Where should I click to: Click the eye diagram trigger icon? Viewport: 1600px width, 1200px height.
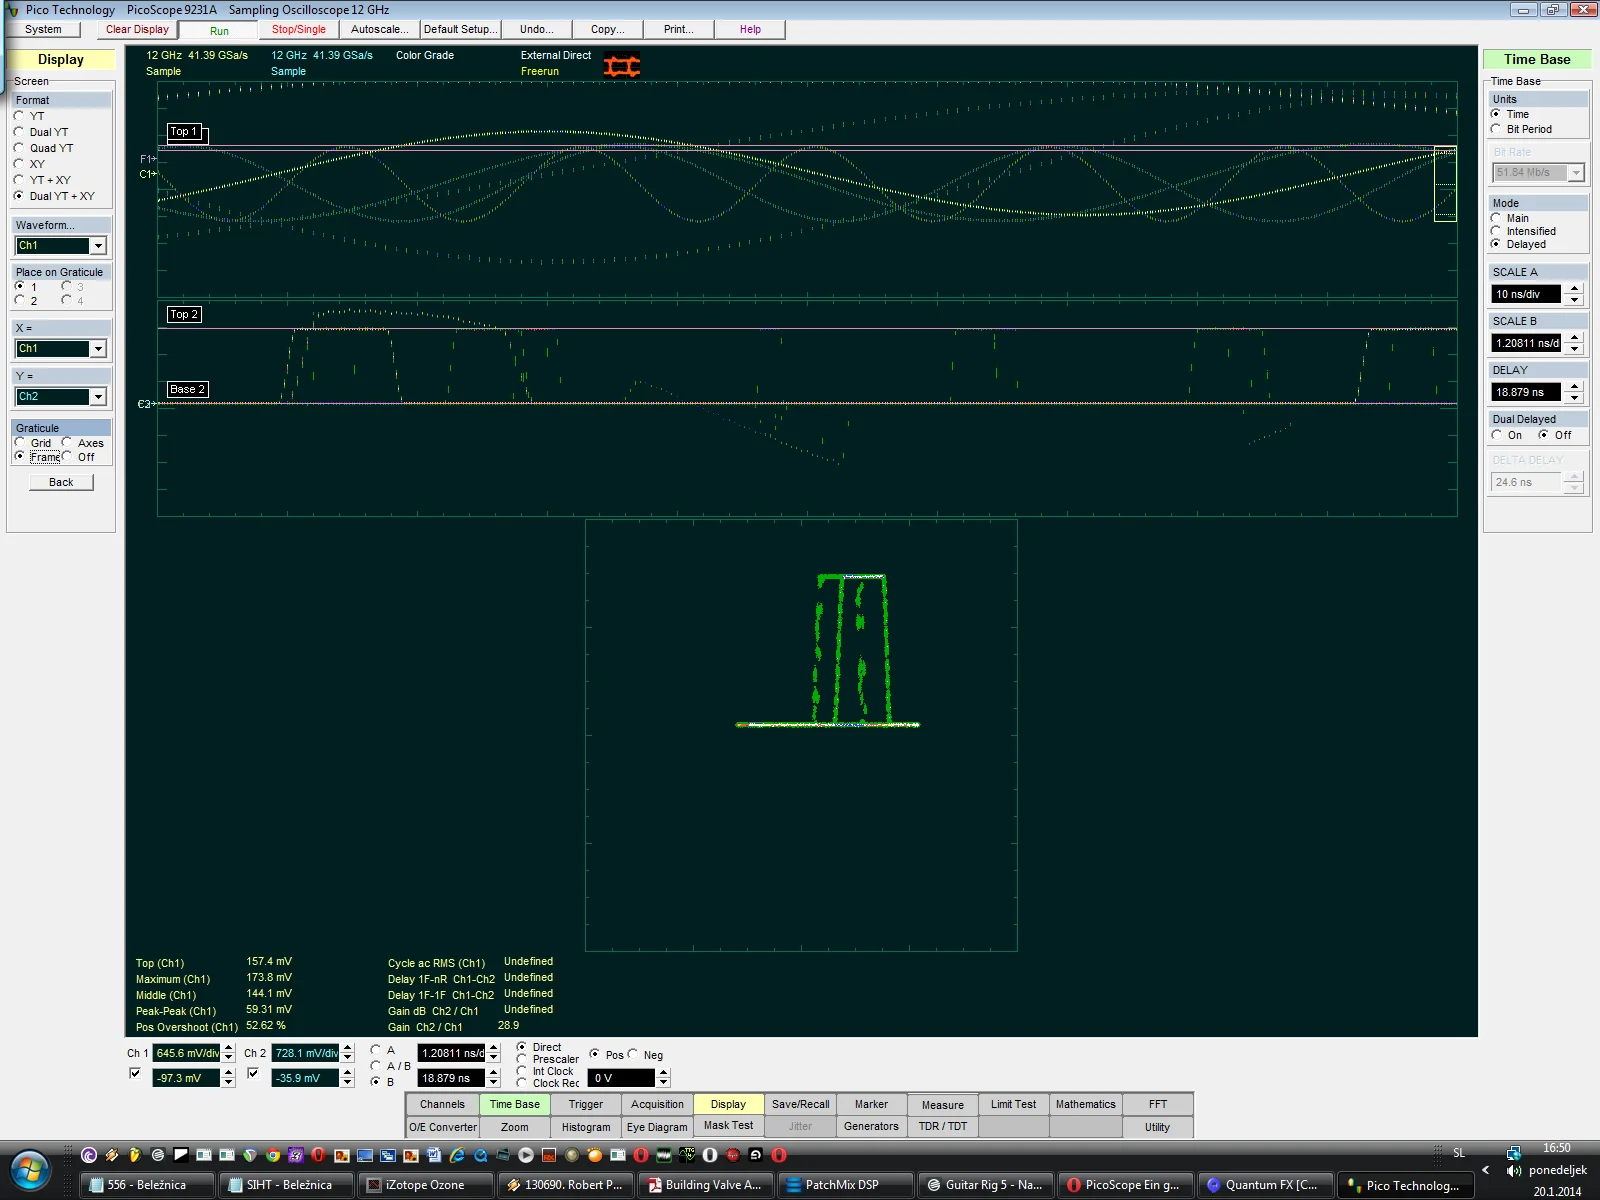coord(621,66)
